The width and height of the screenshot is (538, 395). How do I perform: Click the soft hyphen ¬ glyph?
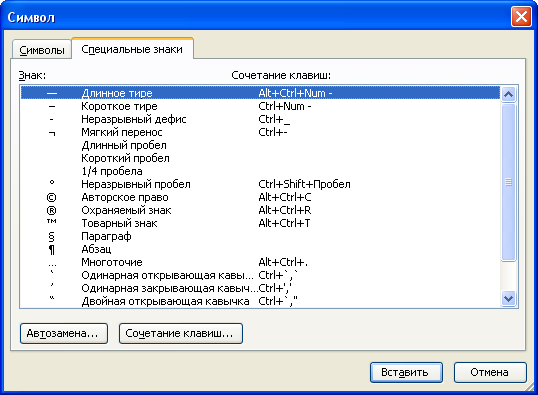pos(52,133)
